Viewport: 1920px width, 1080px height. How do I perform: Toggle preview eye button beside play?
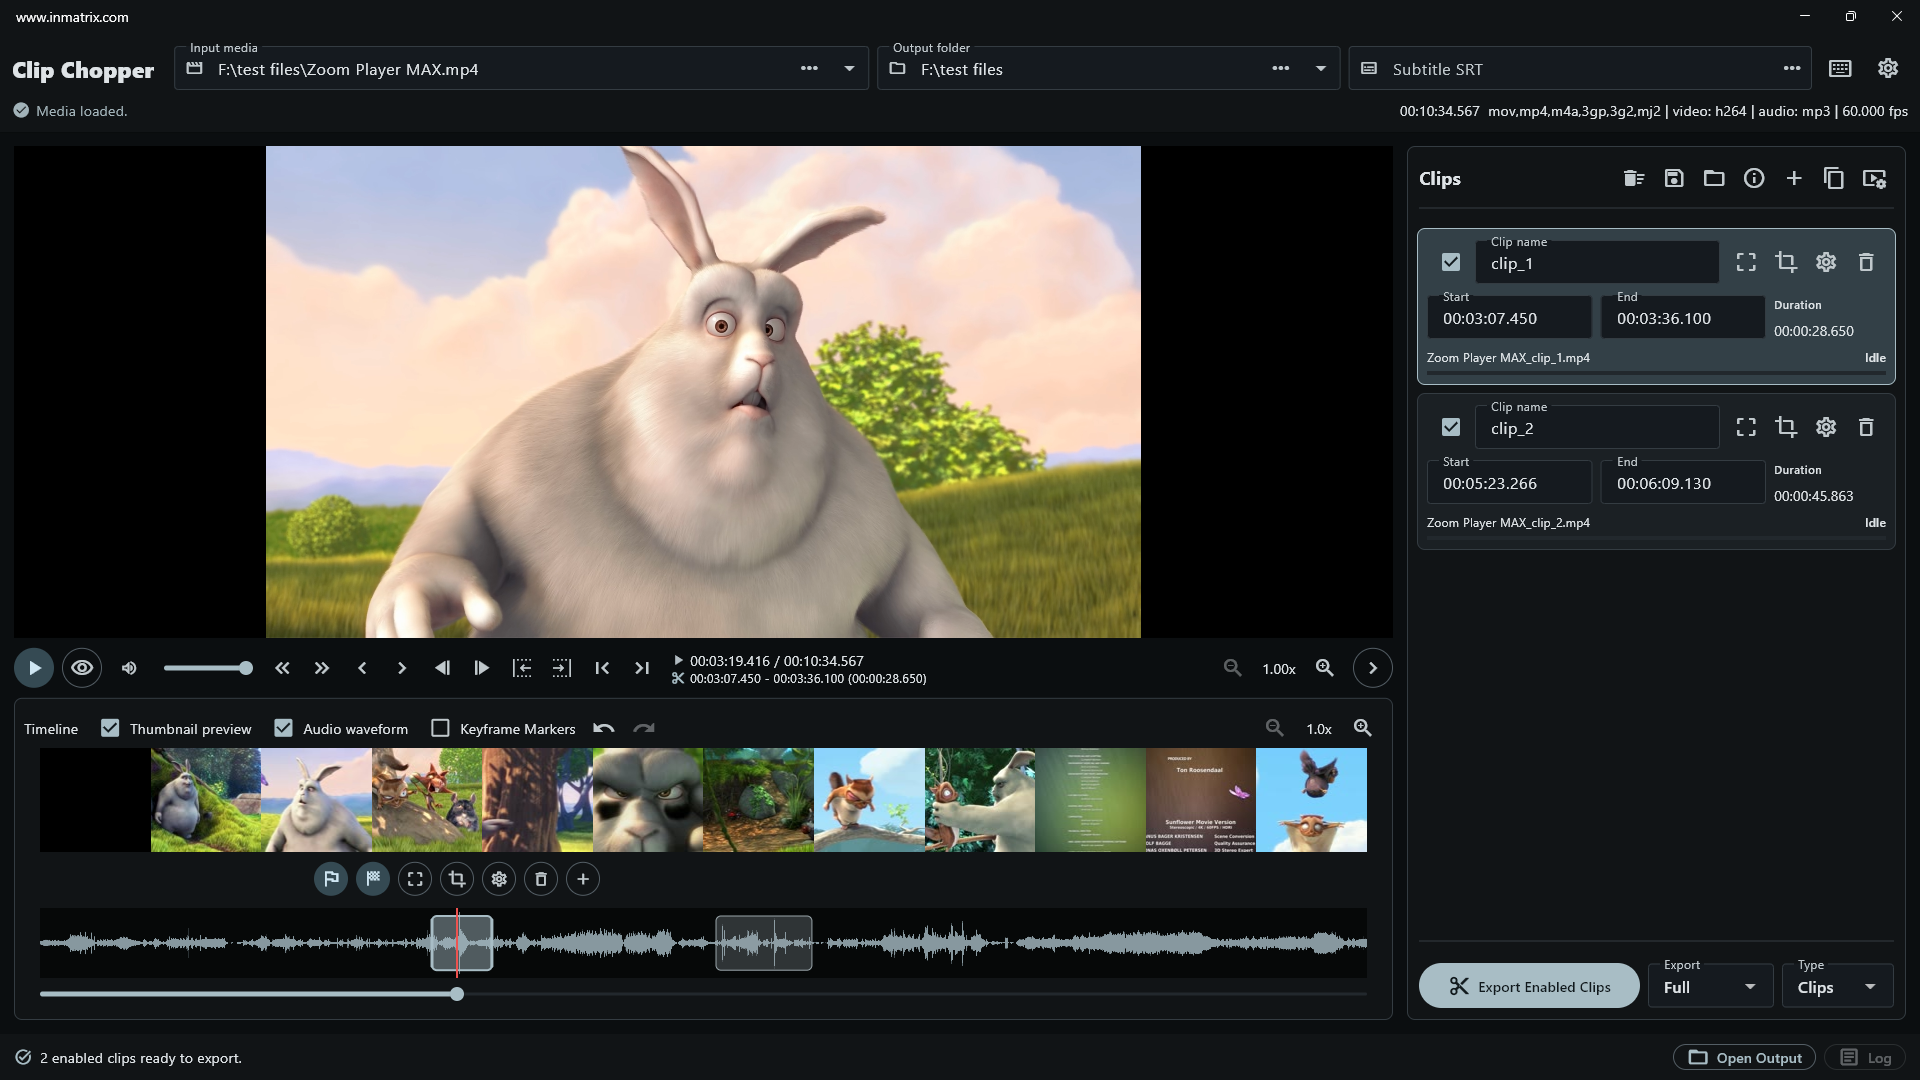(x=82, y=668)
